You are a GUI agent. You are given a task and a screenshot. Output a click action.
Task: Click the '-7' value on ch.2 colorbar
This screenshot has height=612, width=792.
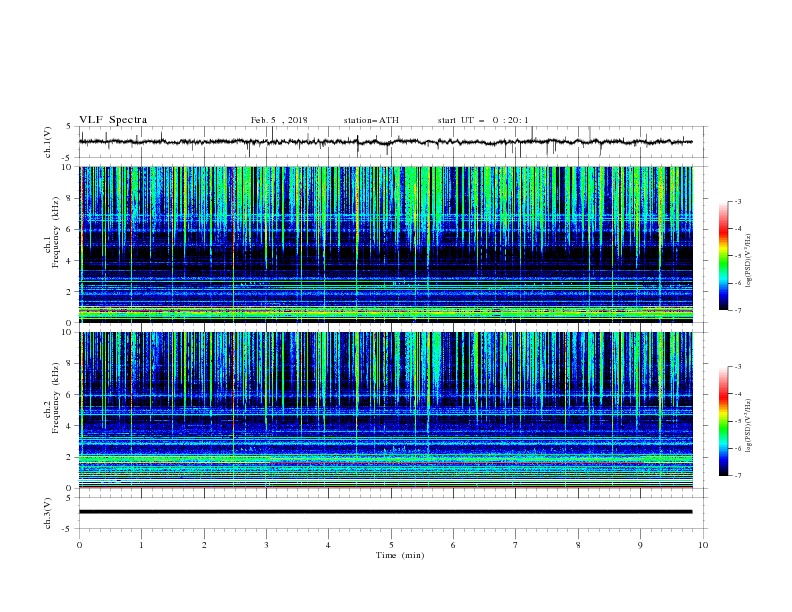737,476
